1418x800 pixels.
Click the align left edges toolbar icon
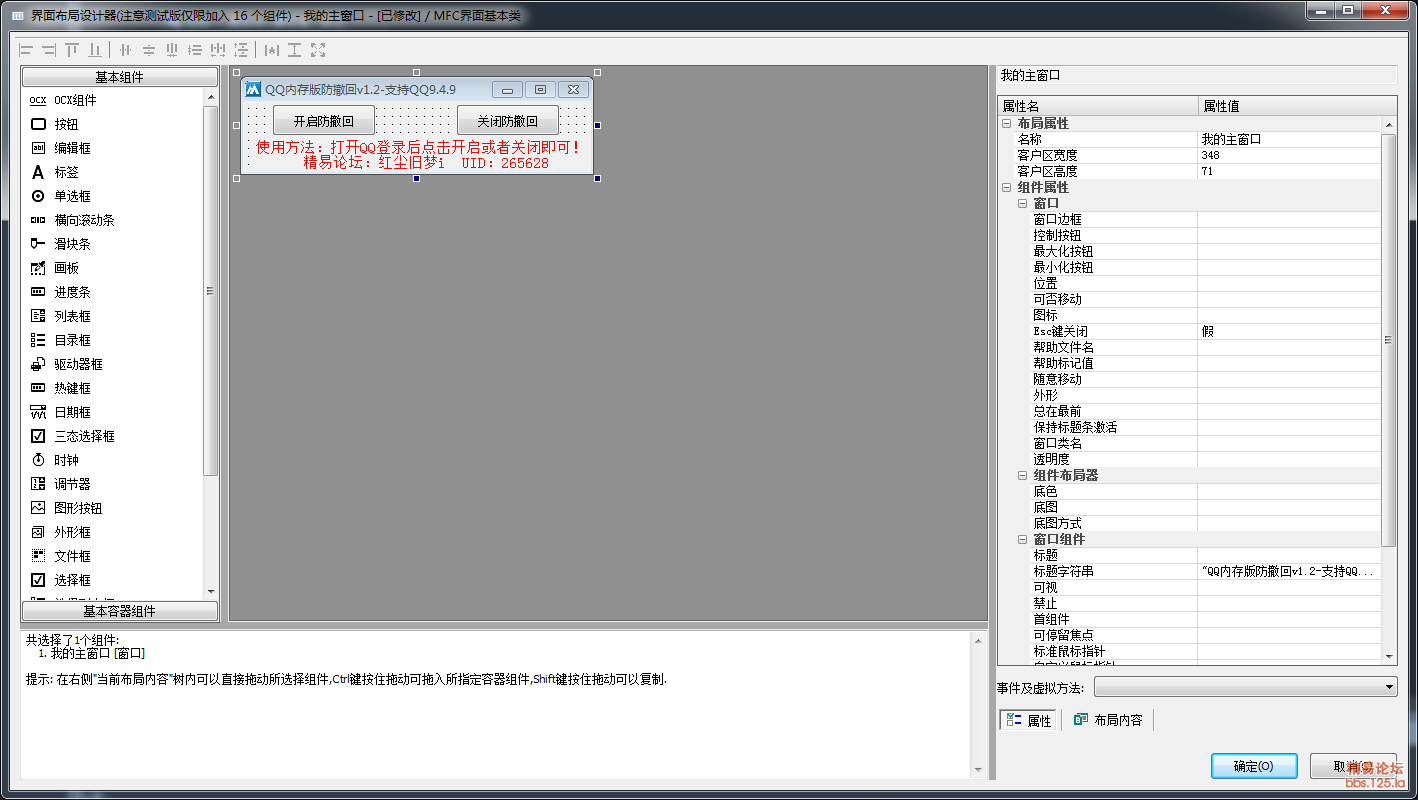pos(27,49)
